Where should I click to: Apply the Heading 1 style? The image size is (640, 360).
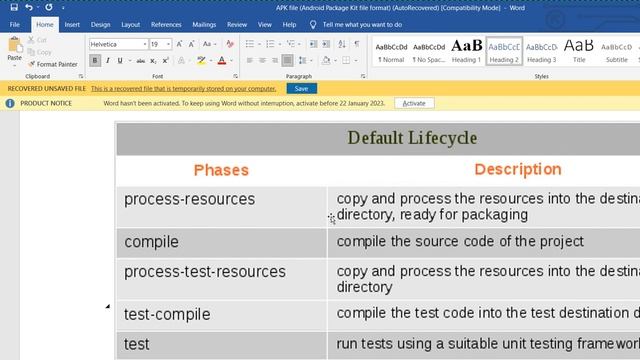[x=466, y=51]
